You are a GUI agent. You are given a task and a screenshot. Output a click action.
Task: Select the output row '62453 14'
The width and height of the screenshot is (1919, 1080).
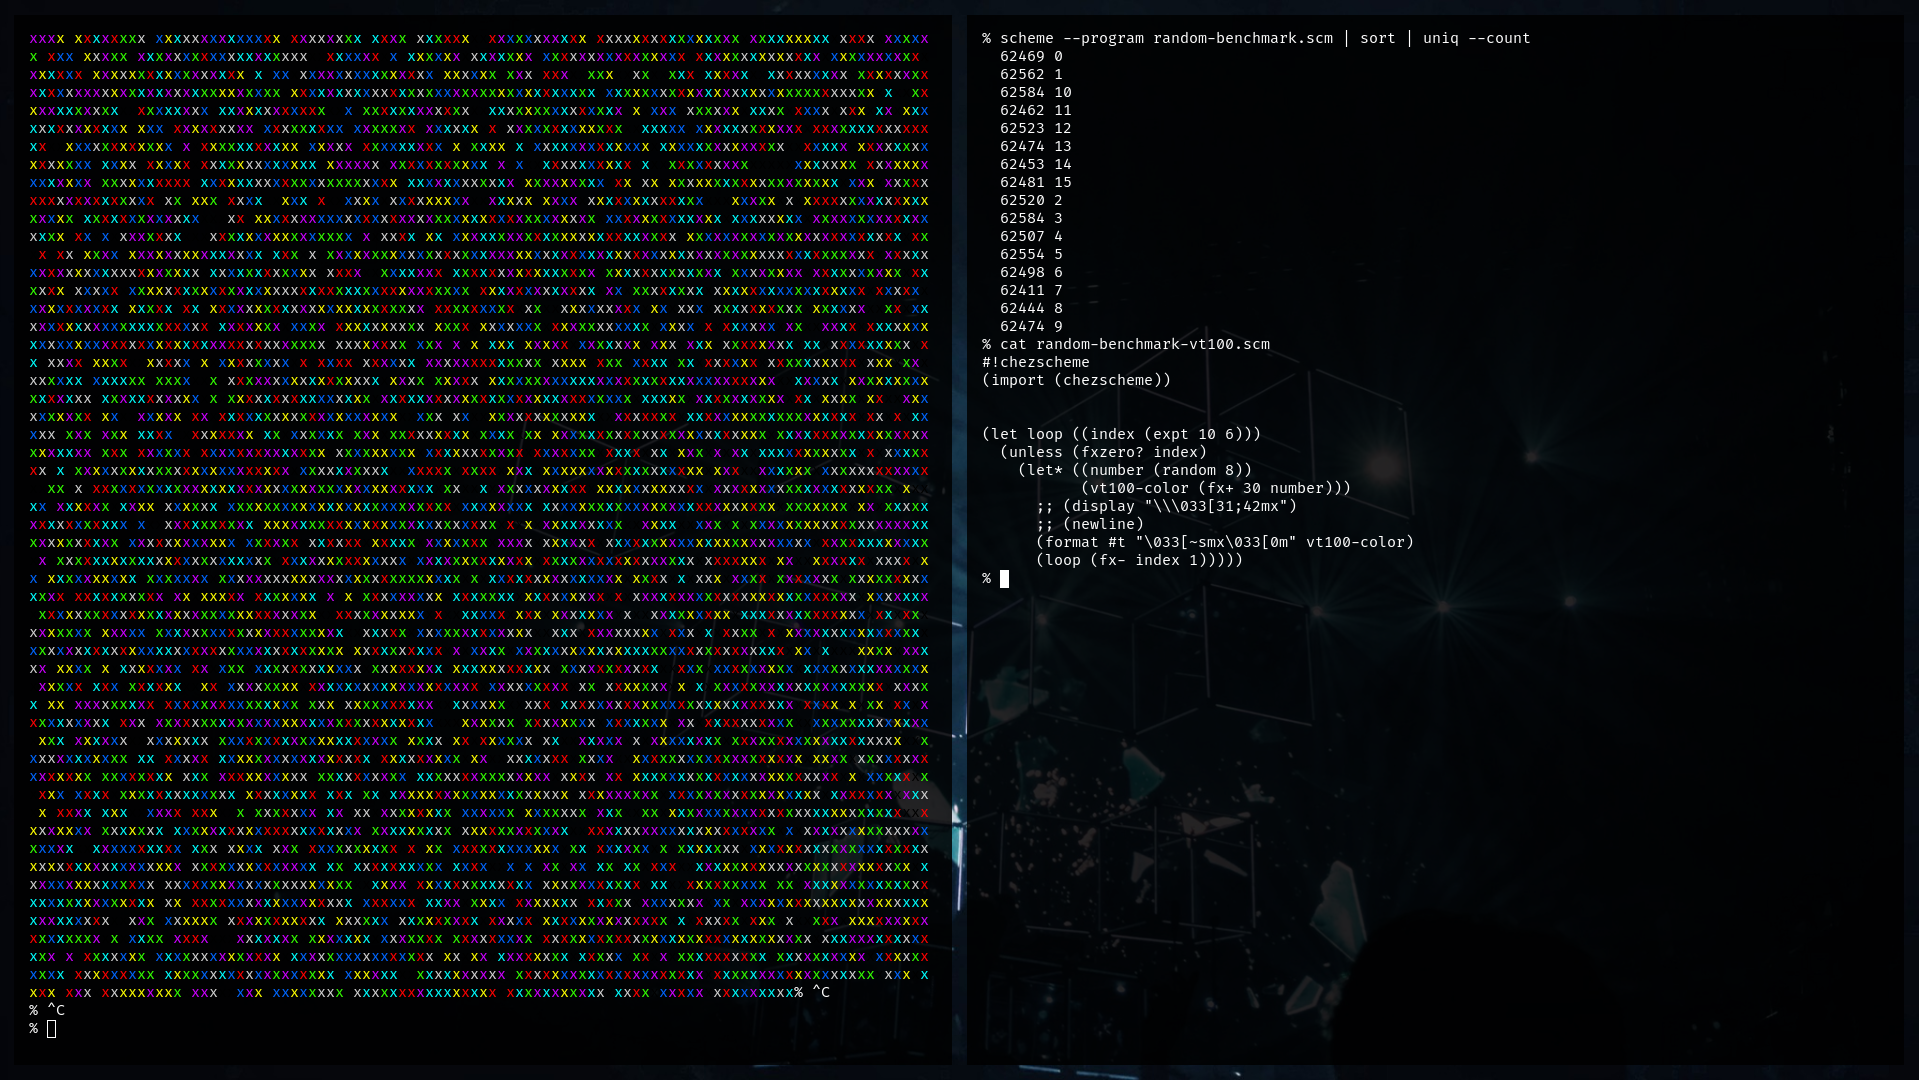[x=1036, y=164]
